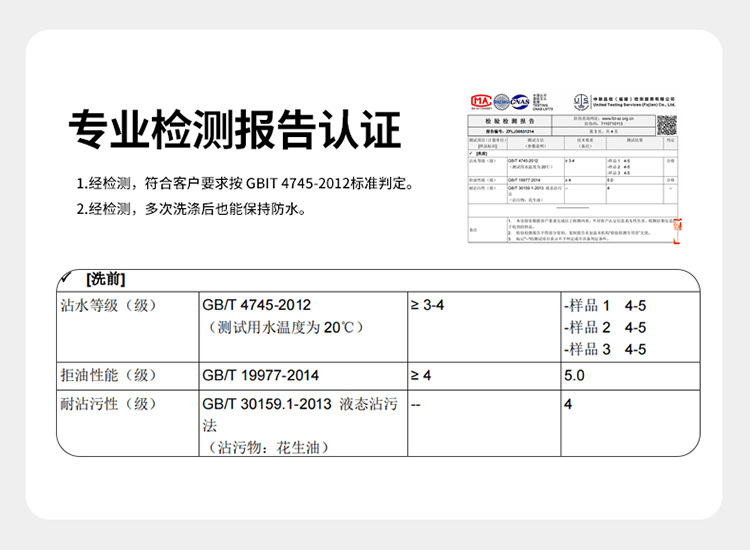Click the cell GB/T 30159.1-2013 液态沾污法
Viewport: 750px width, 550px height.
tap(300, 414)
